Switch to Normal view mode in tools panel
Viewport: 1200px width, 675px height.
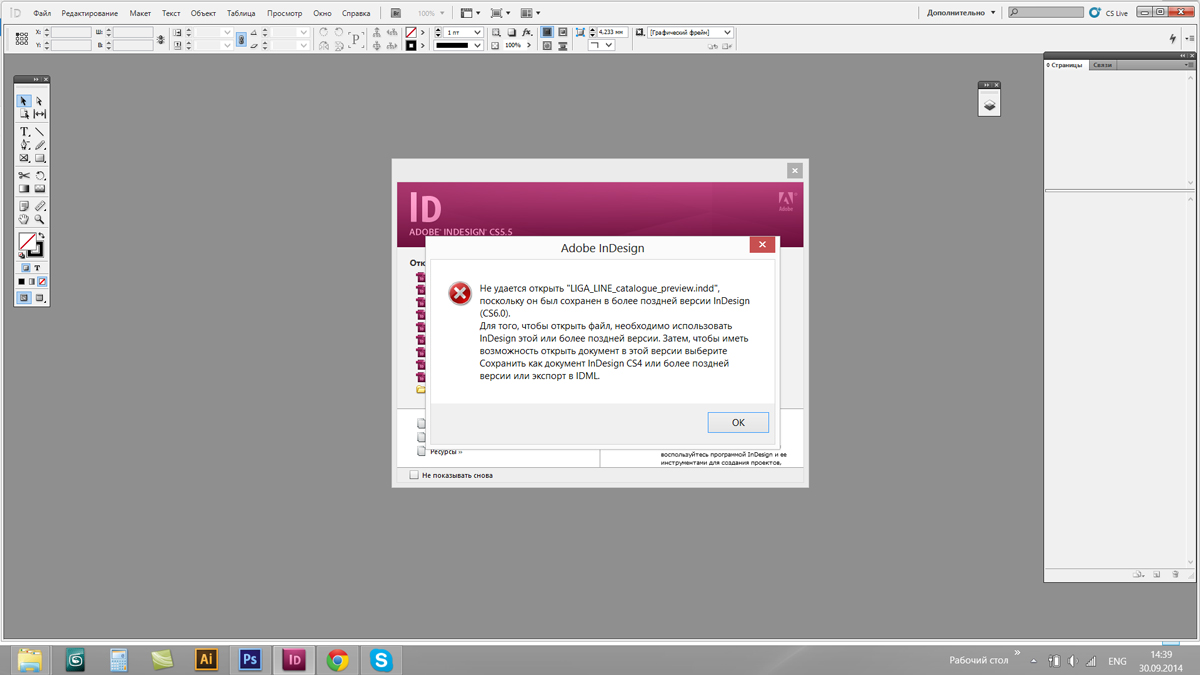23,298
